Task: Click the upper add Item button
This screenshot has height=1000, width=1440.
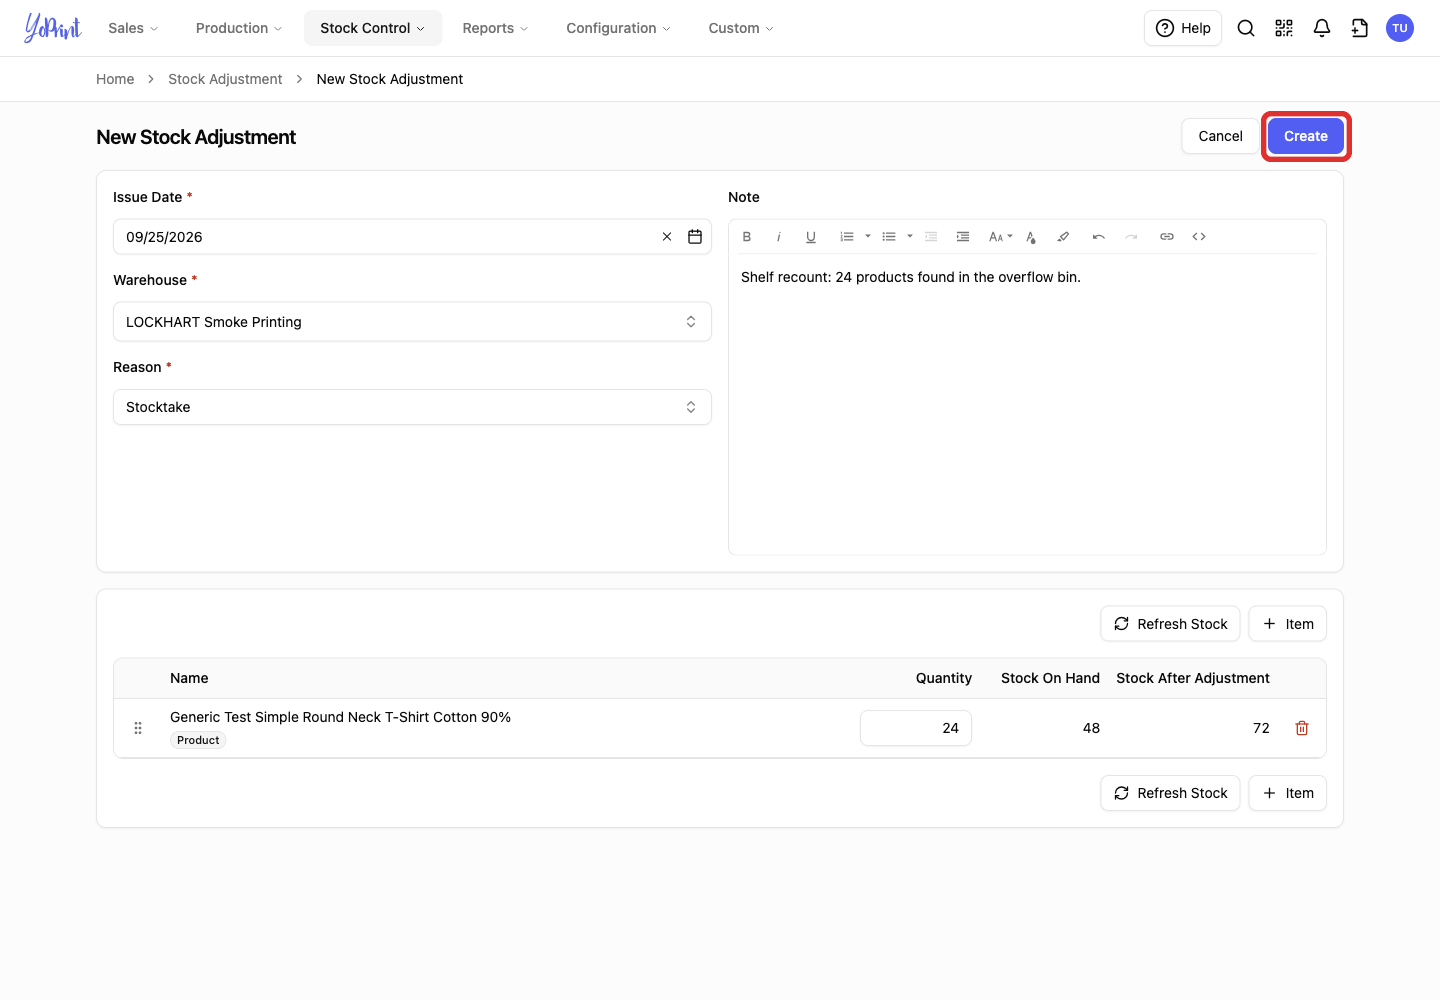Action: [x=1288, y=624]
